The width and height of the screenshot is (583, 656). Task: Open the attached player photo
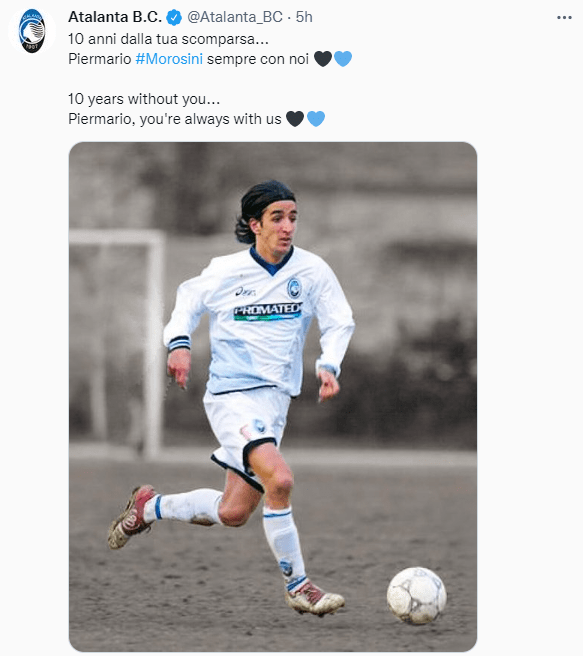point(273,397)
